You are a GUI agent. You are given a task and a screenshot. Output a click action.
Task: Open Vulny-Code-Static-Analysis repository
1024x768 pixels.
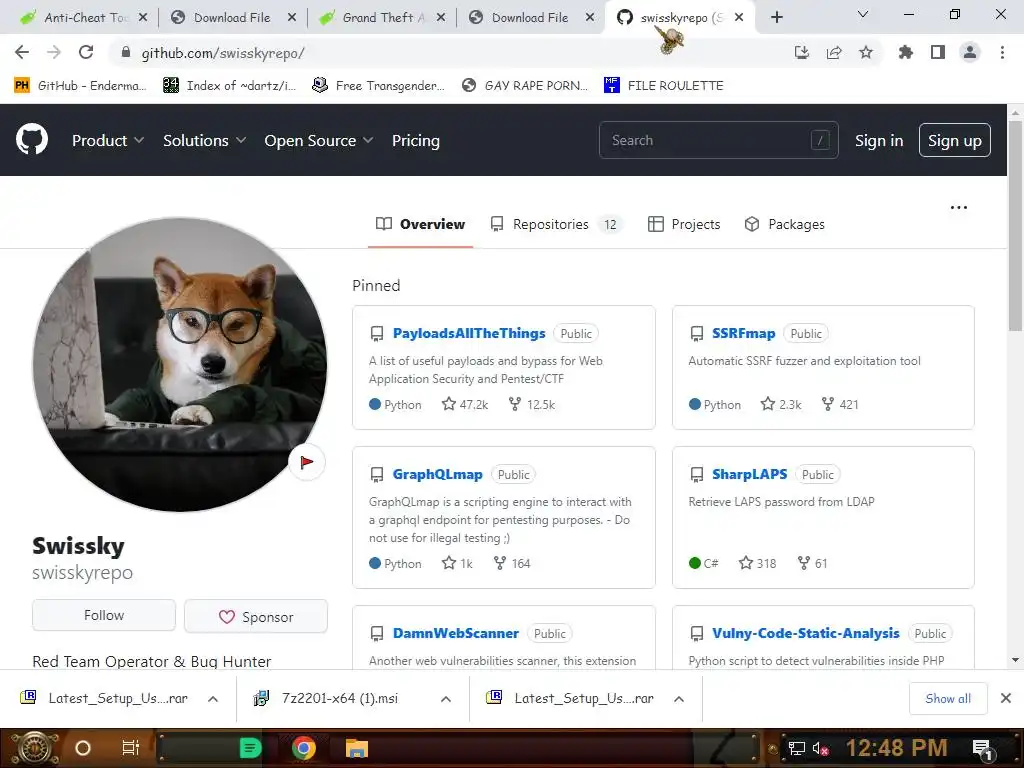tap(806, 633)
